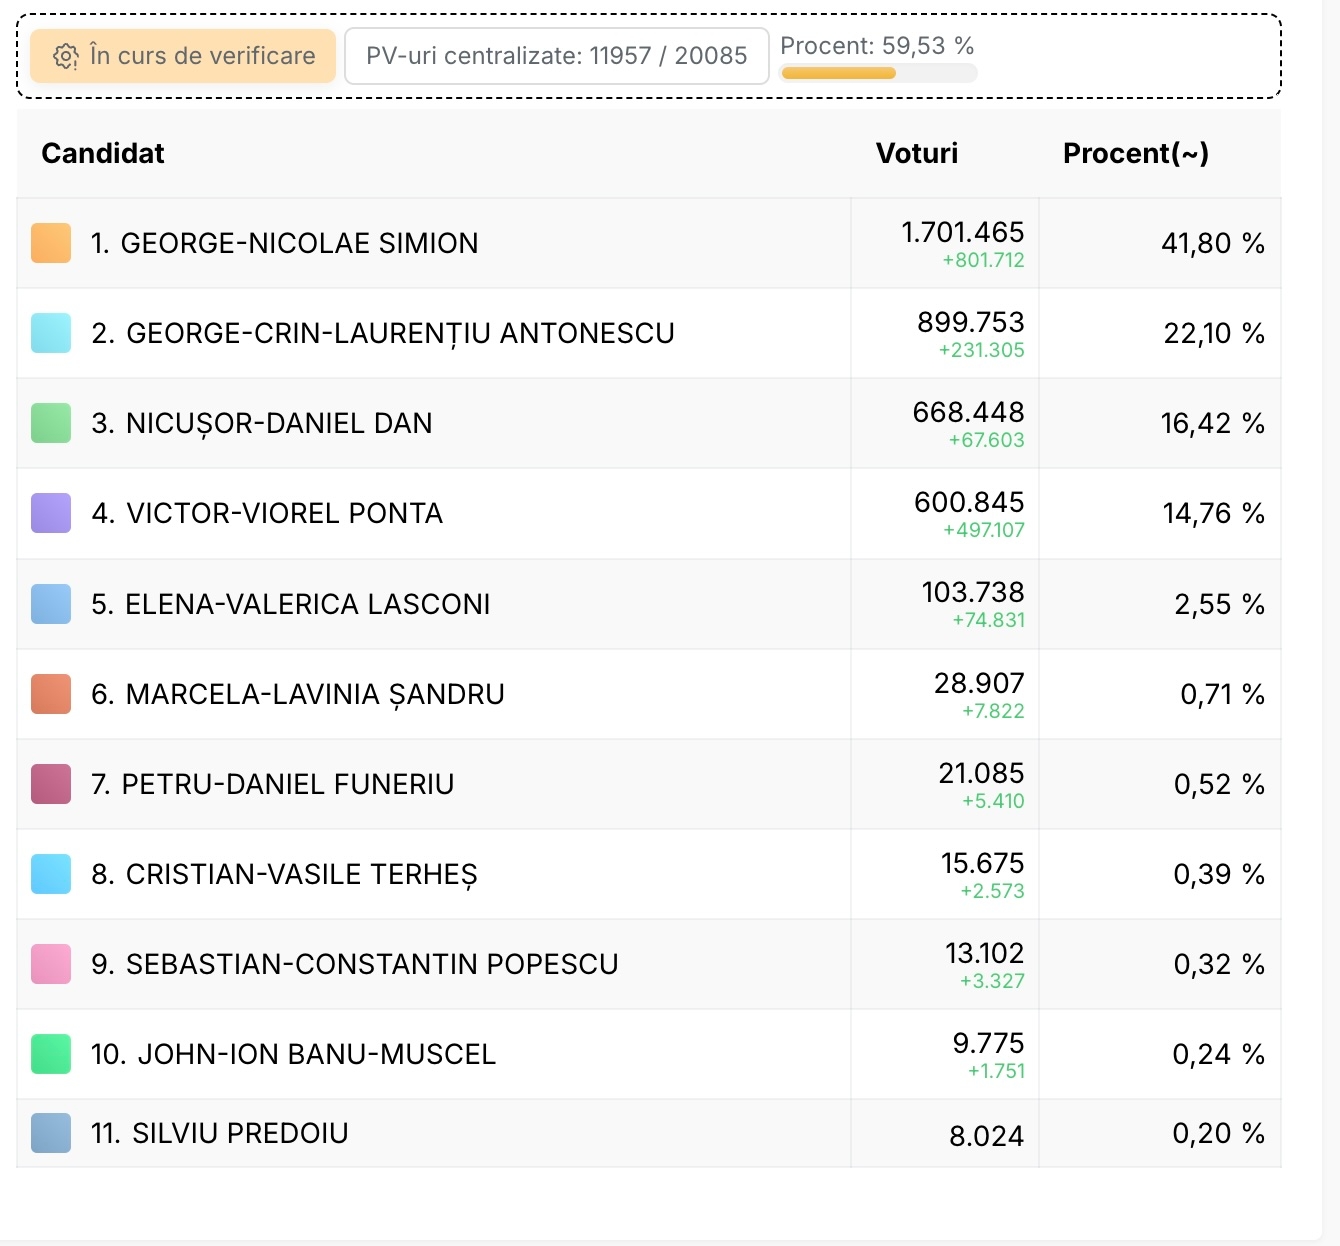Click the pink swatch for Sebastian-Constantin Popescu

tap(51, 964)
